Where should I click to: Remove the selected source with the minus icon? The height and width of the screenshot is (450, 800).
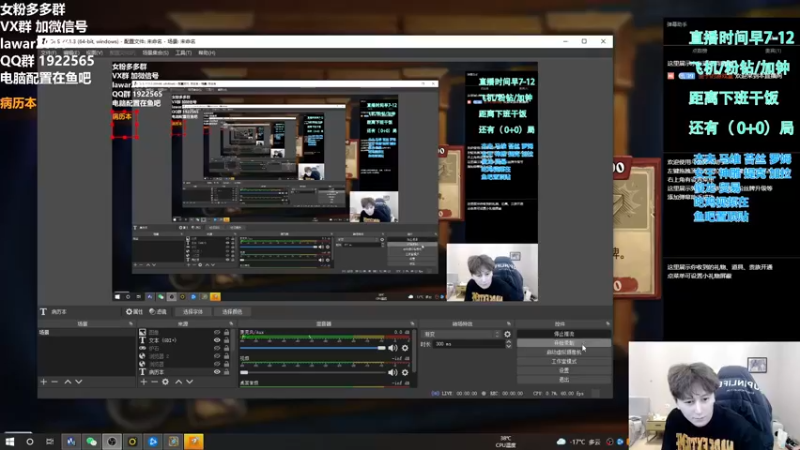[154, 382]
